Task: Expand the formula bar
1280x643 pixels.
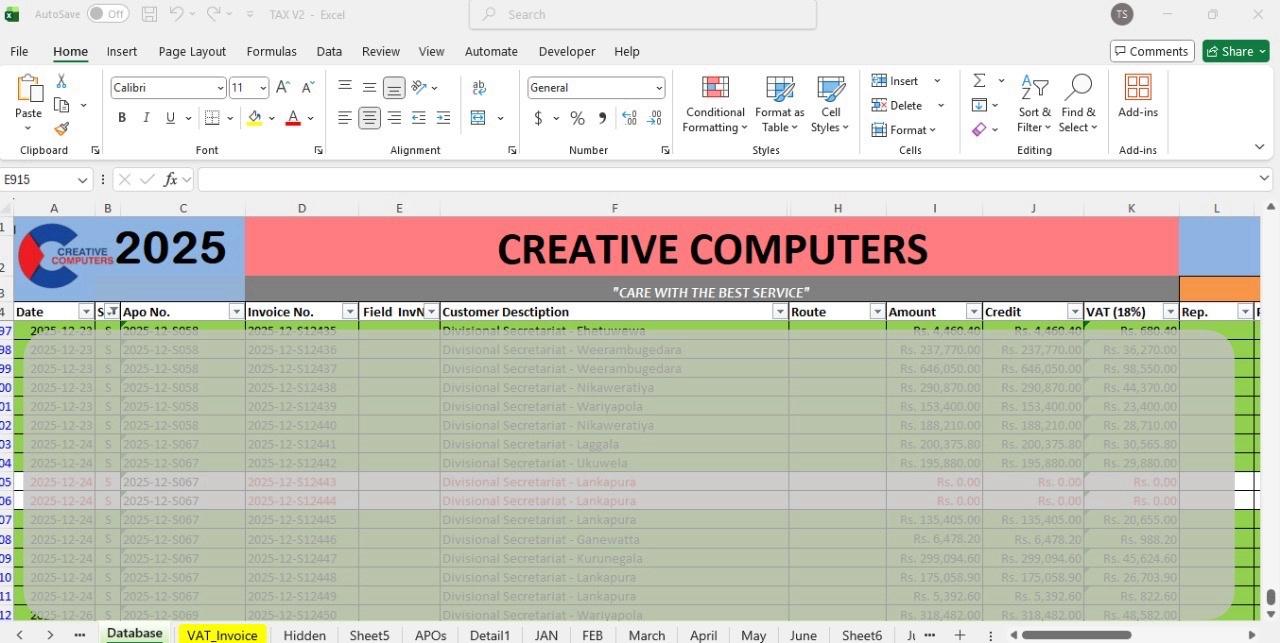Action: pyautogui.click(x=1265, y=179)
